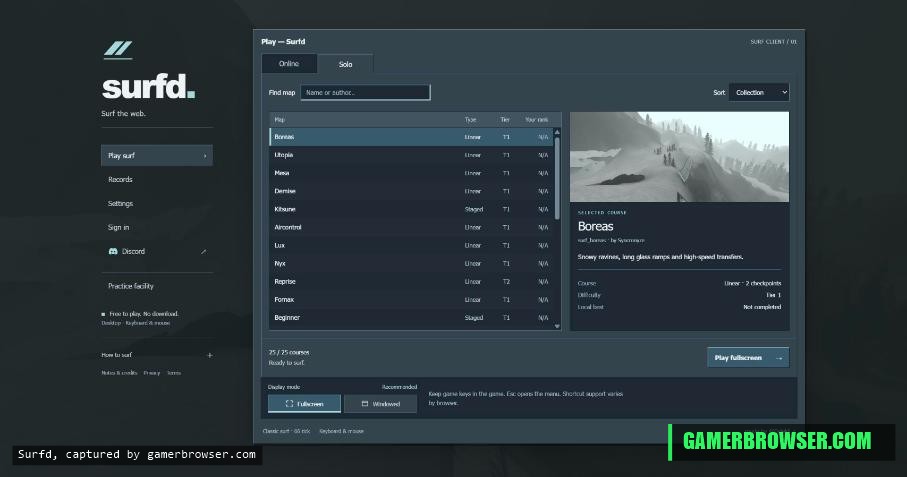Click the Surfd logo icon
The height and width of the screenshot is (477, 907).
(118, 50)
